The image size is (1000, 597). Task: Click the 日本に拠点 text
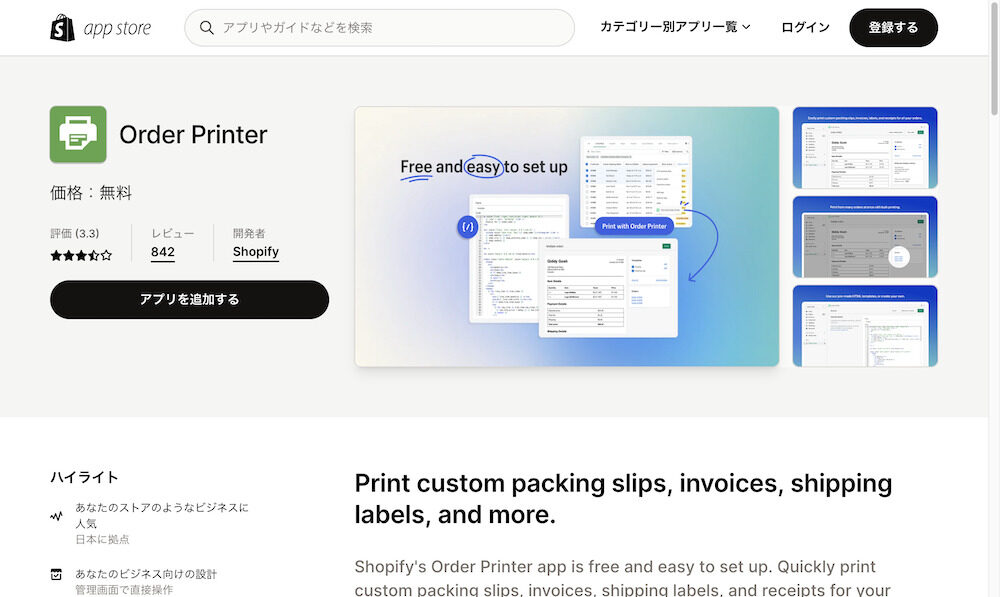(x=102, y=539)
